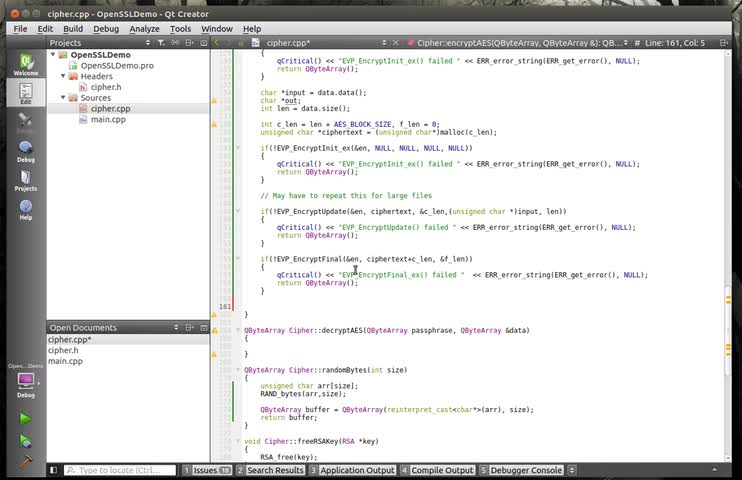Close the cipher.cpp editor document
742x480 pixels.
pyautogui.click(x=396, y=43)
